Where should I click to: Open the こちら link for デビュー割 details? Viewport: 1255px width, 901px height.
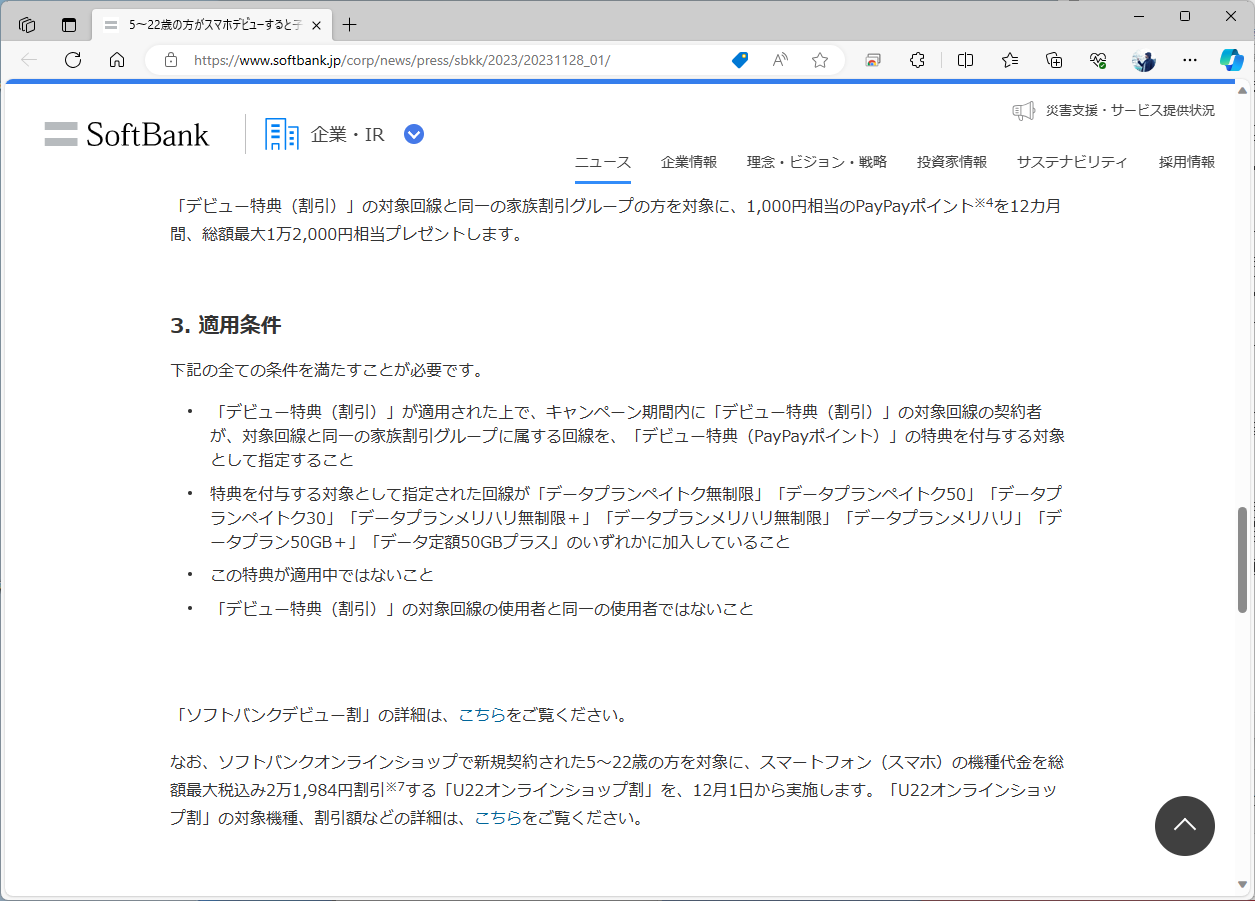point(477,715)
